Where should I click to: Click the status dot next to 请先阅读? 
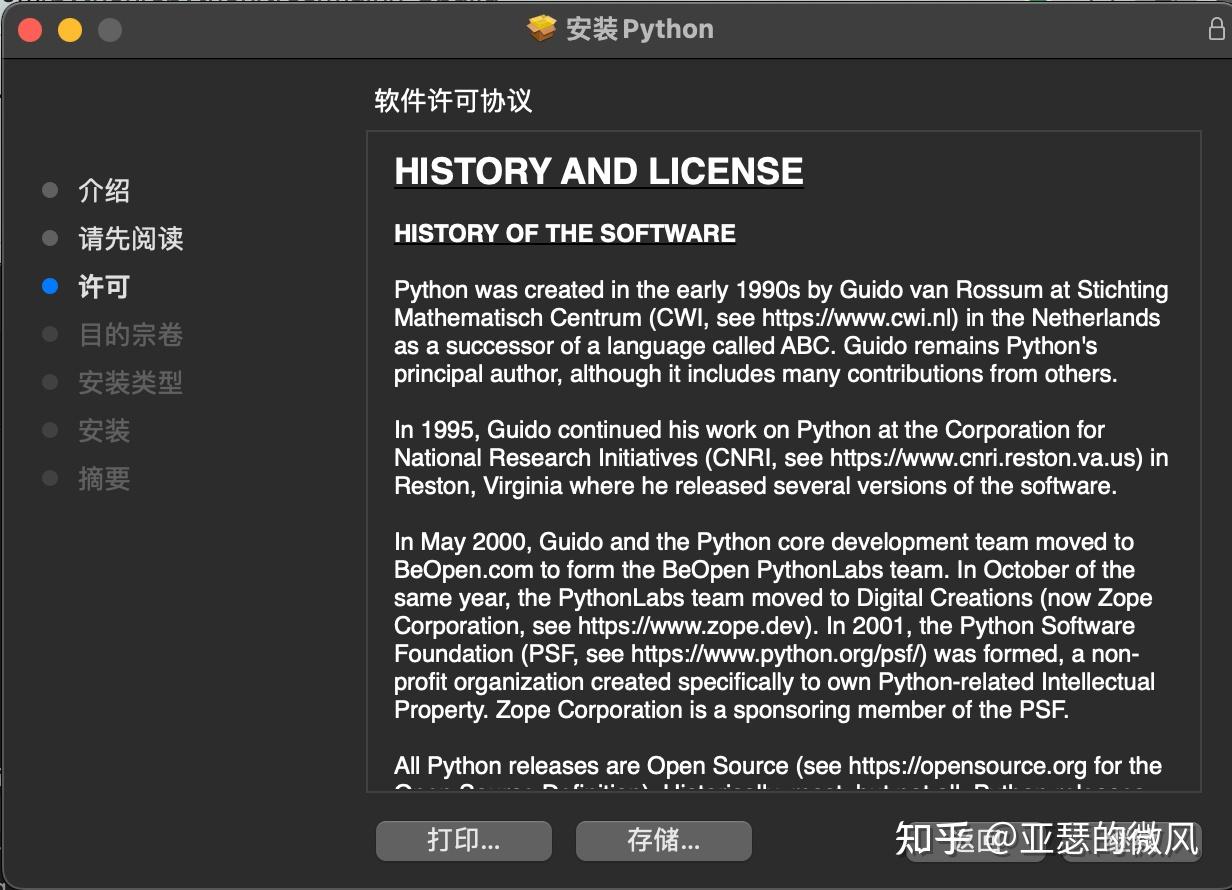click(49, 238)
